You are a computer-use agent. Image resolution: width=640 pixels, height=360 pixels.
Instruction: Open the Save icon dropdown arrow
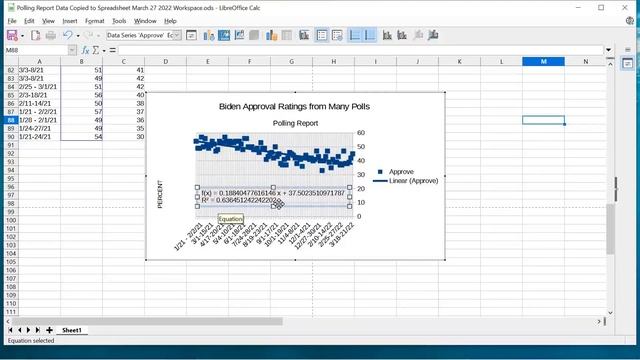pos(22,36)
